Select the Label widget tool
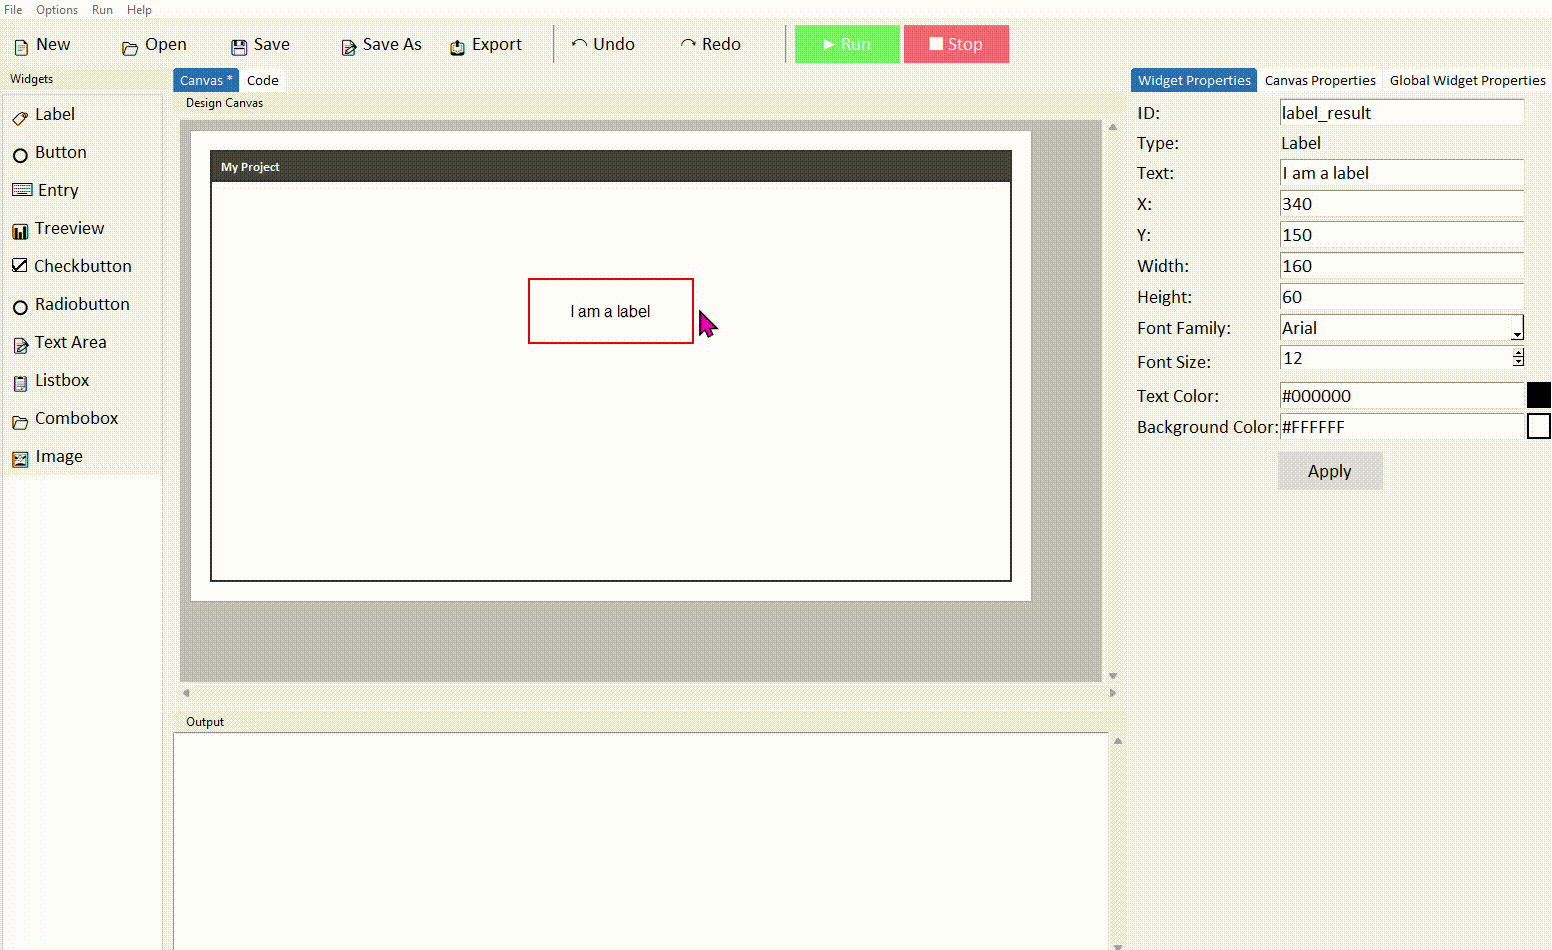The image size is (1552, 950). 55,114
